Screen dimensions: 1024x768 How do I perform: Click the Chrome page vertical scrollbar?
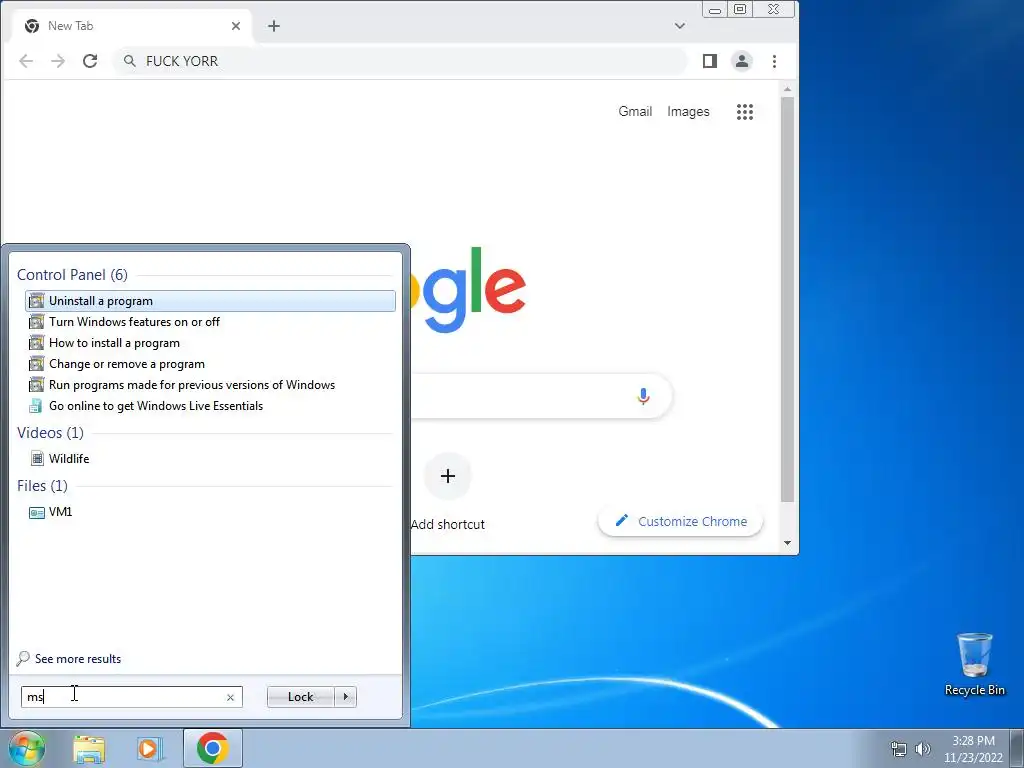788,299
